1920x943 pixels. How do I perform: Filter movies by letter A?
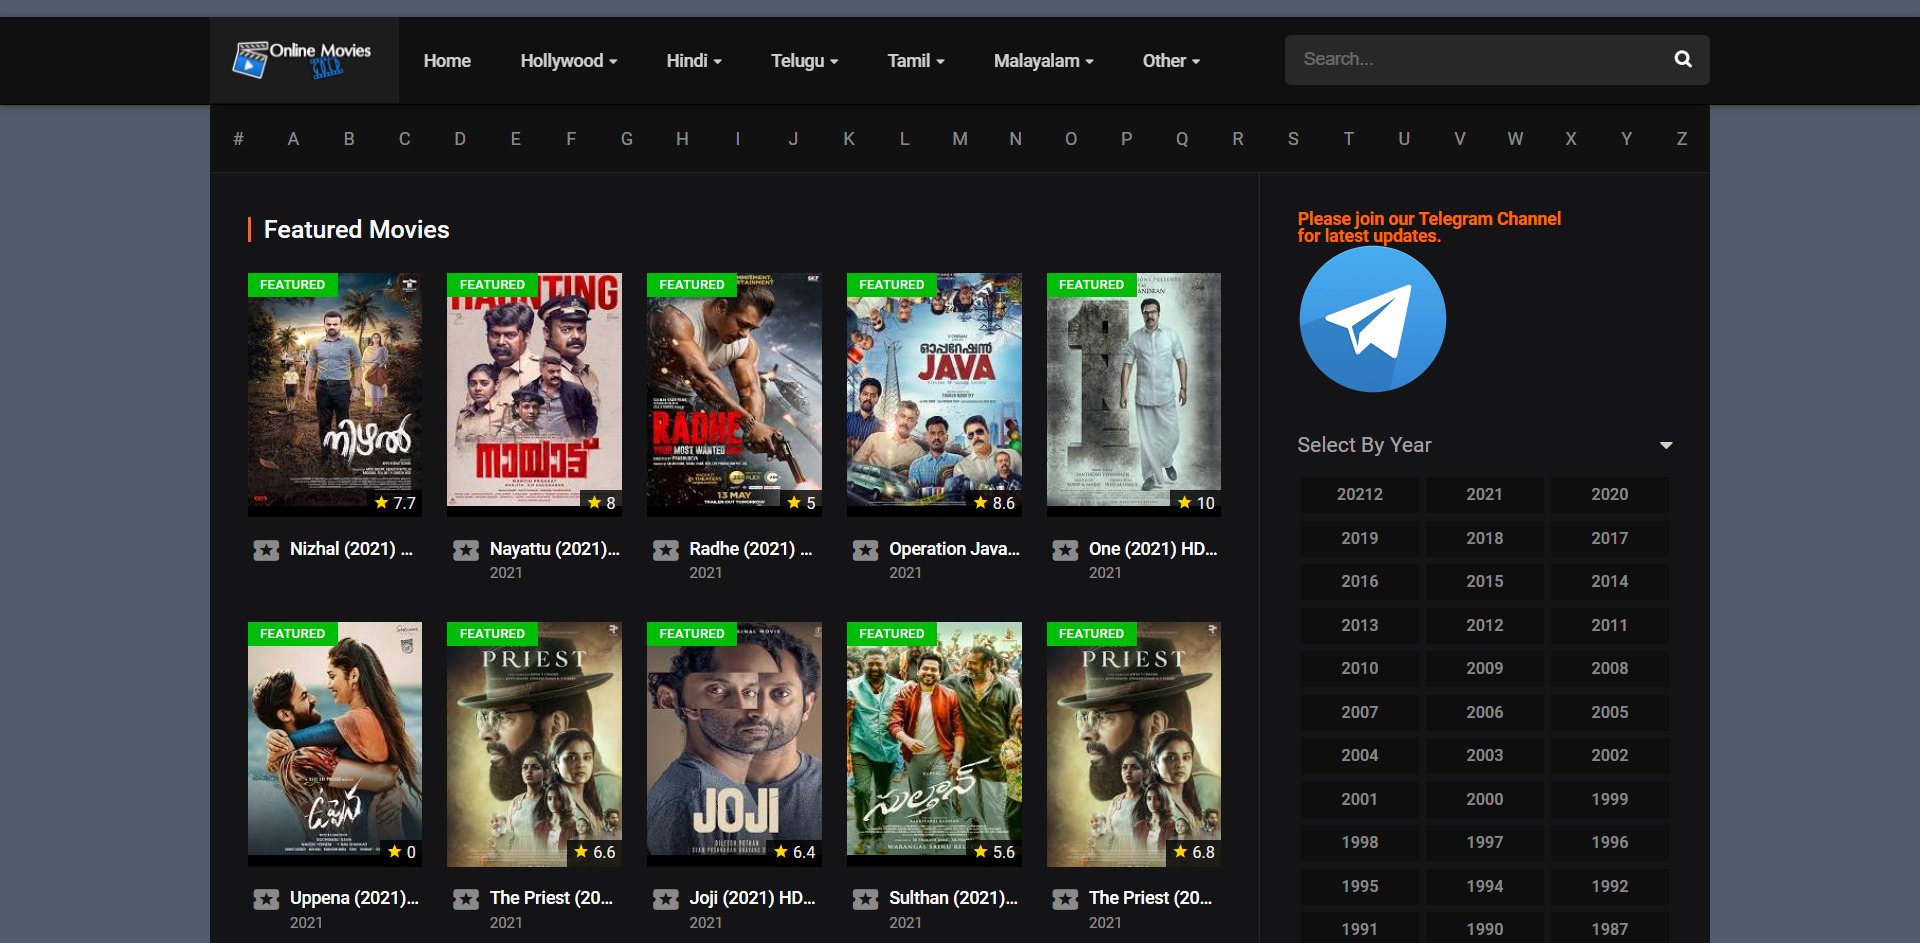pos(293,139)
